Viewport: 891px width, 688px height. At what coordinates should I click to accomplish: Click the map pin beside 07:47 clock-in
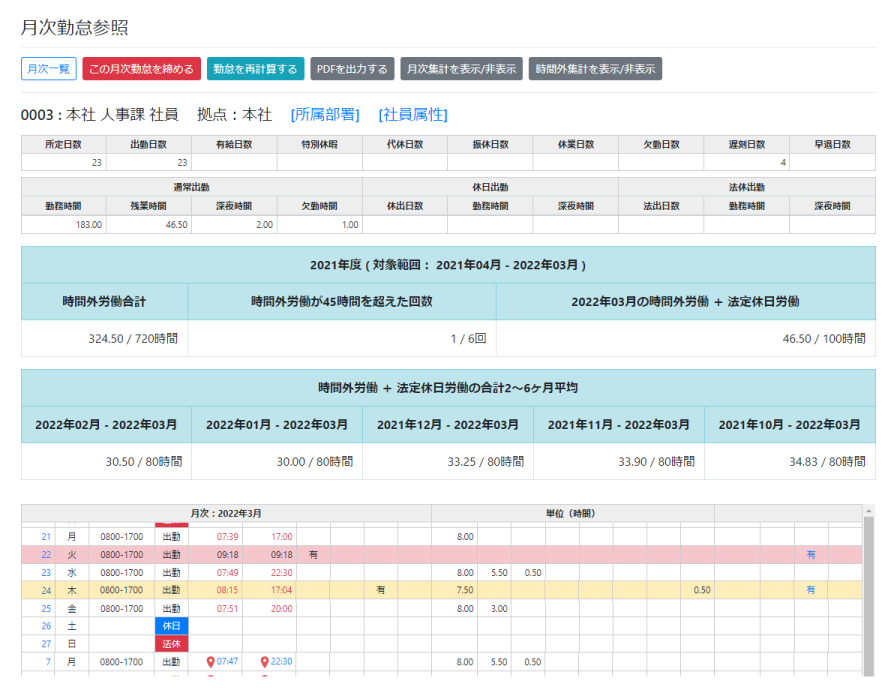pos(210,662)
